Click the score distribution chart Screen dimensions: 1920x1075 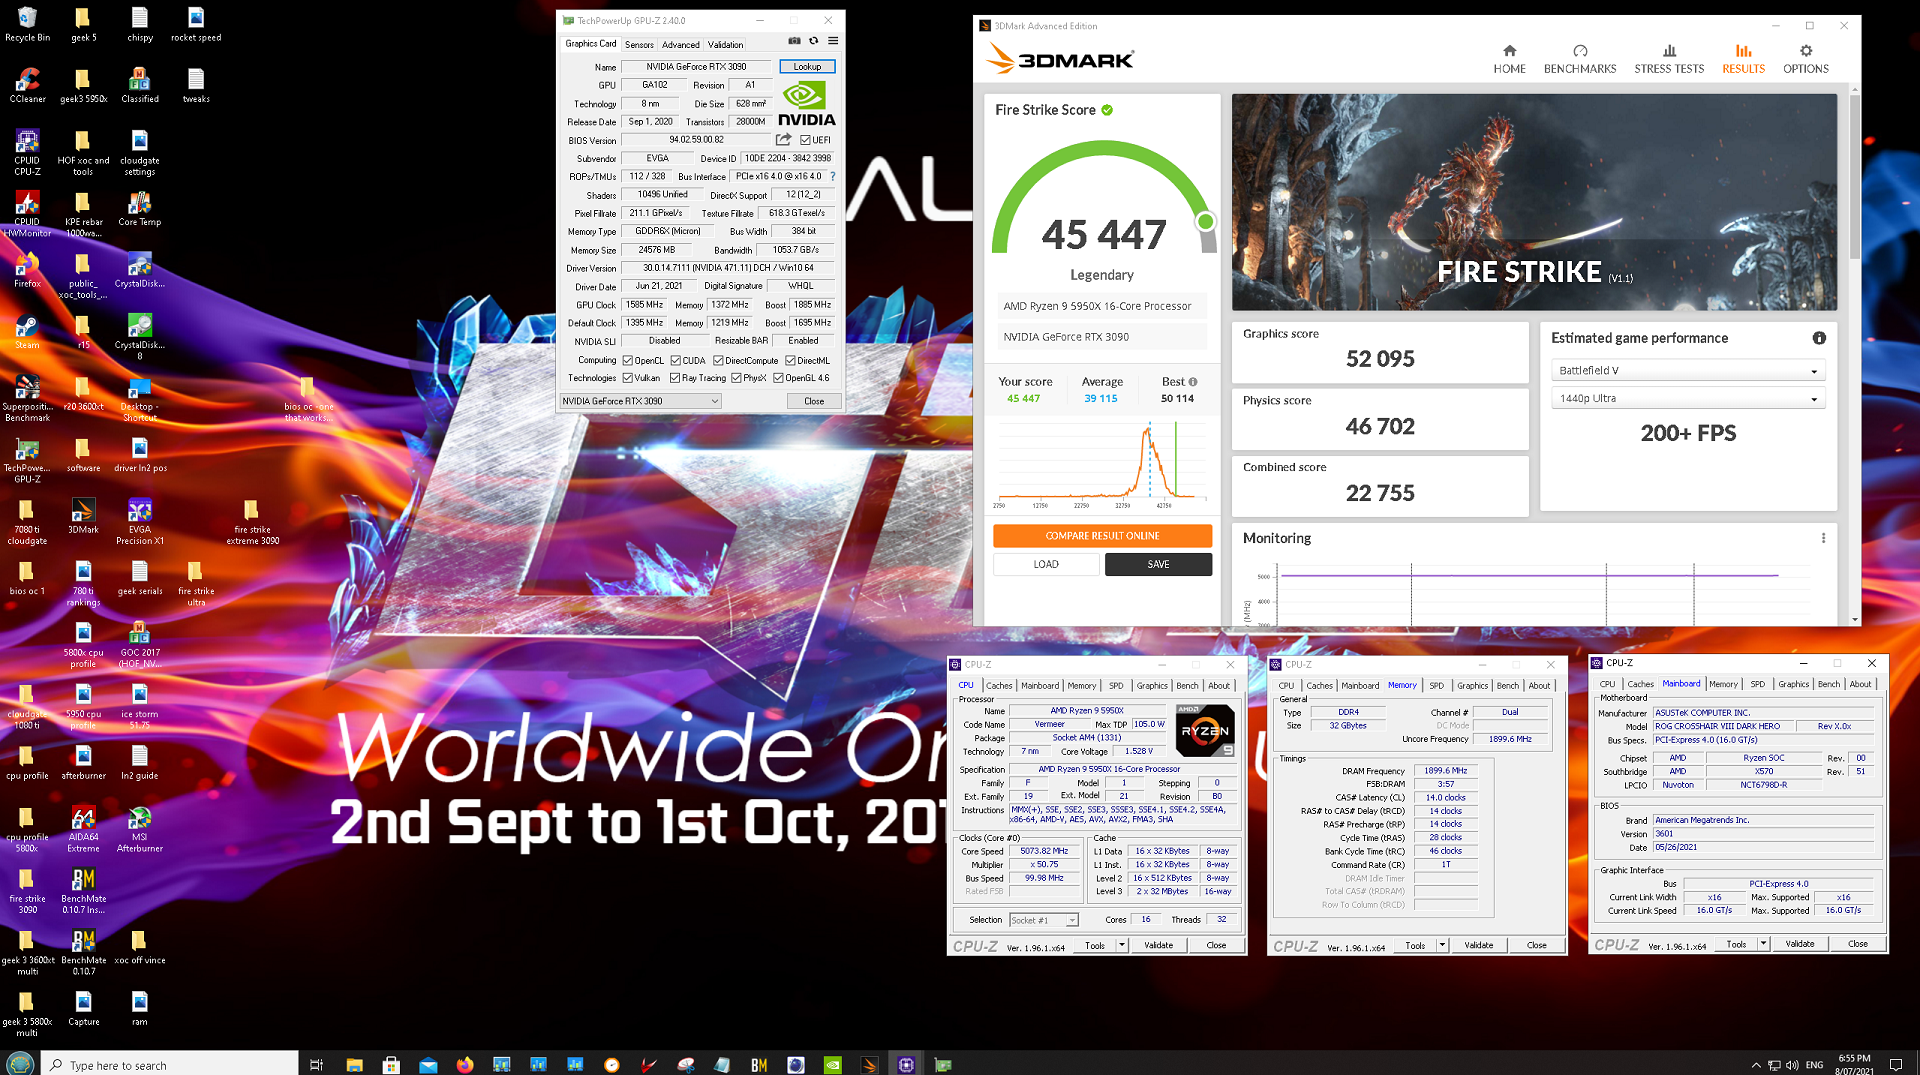(1101, 464)
